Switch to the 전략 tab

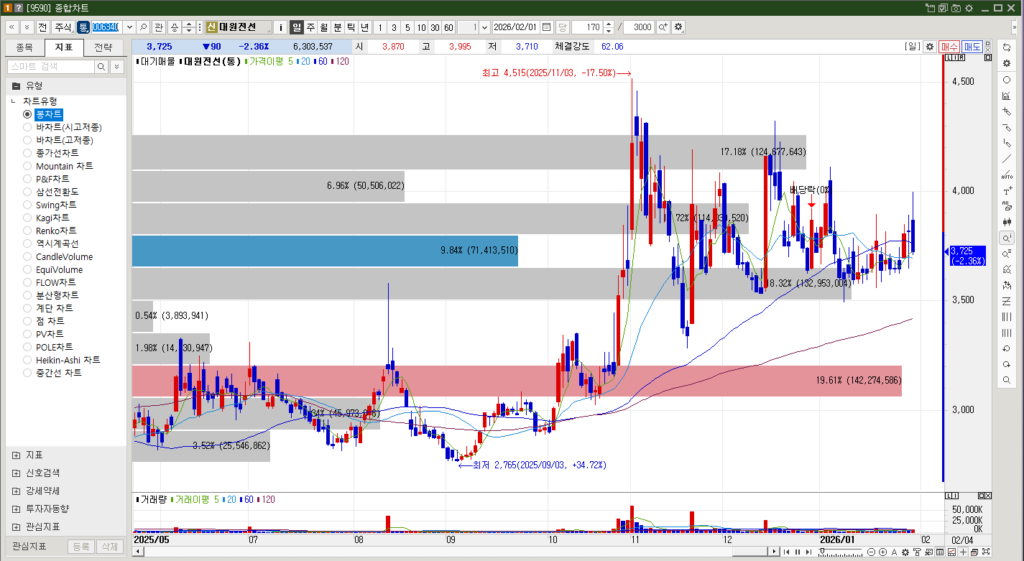(103, 47)
